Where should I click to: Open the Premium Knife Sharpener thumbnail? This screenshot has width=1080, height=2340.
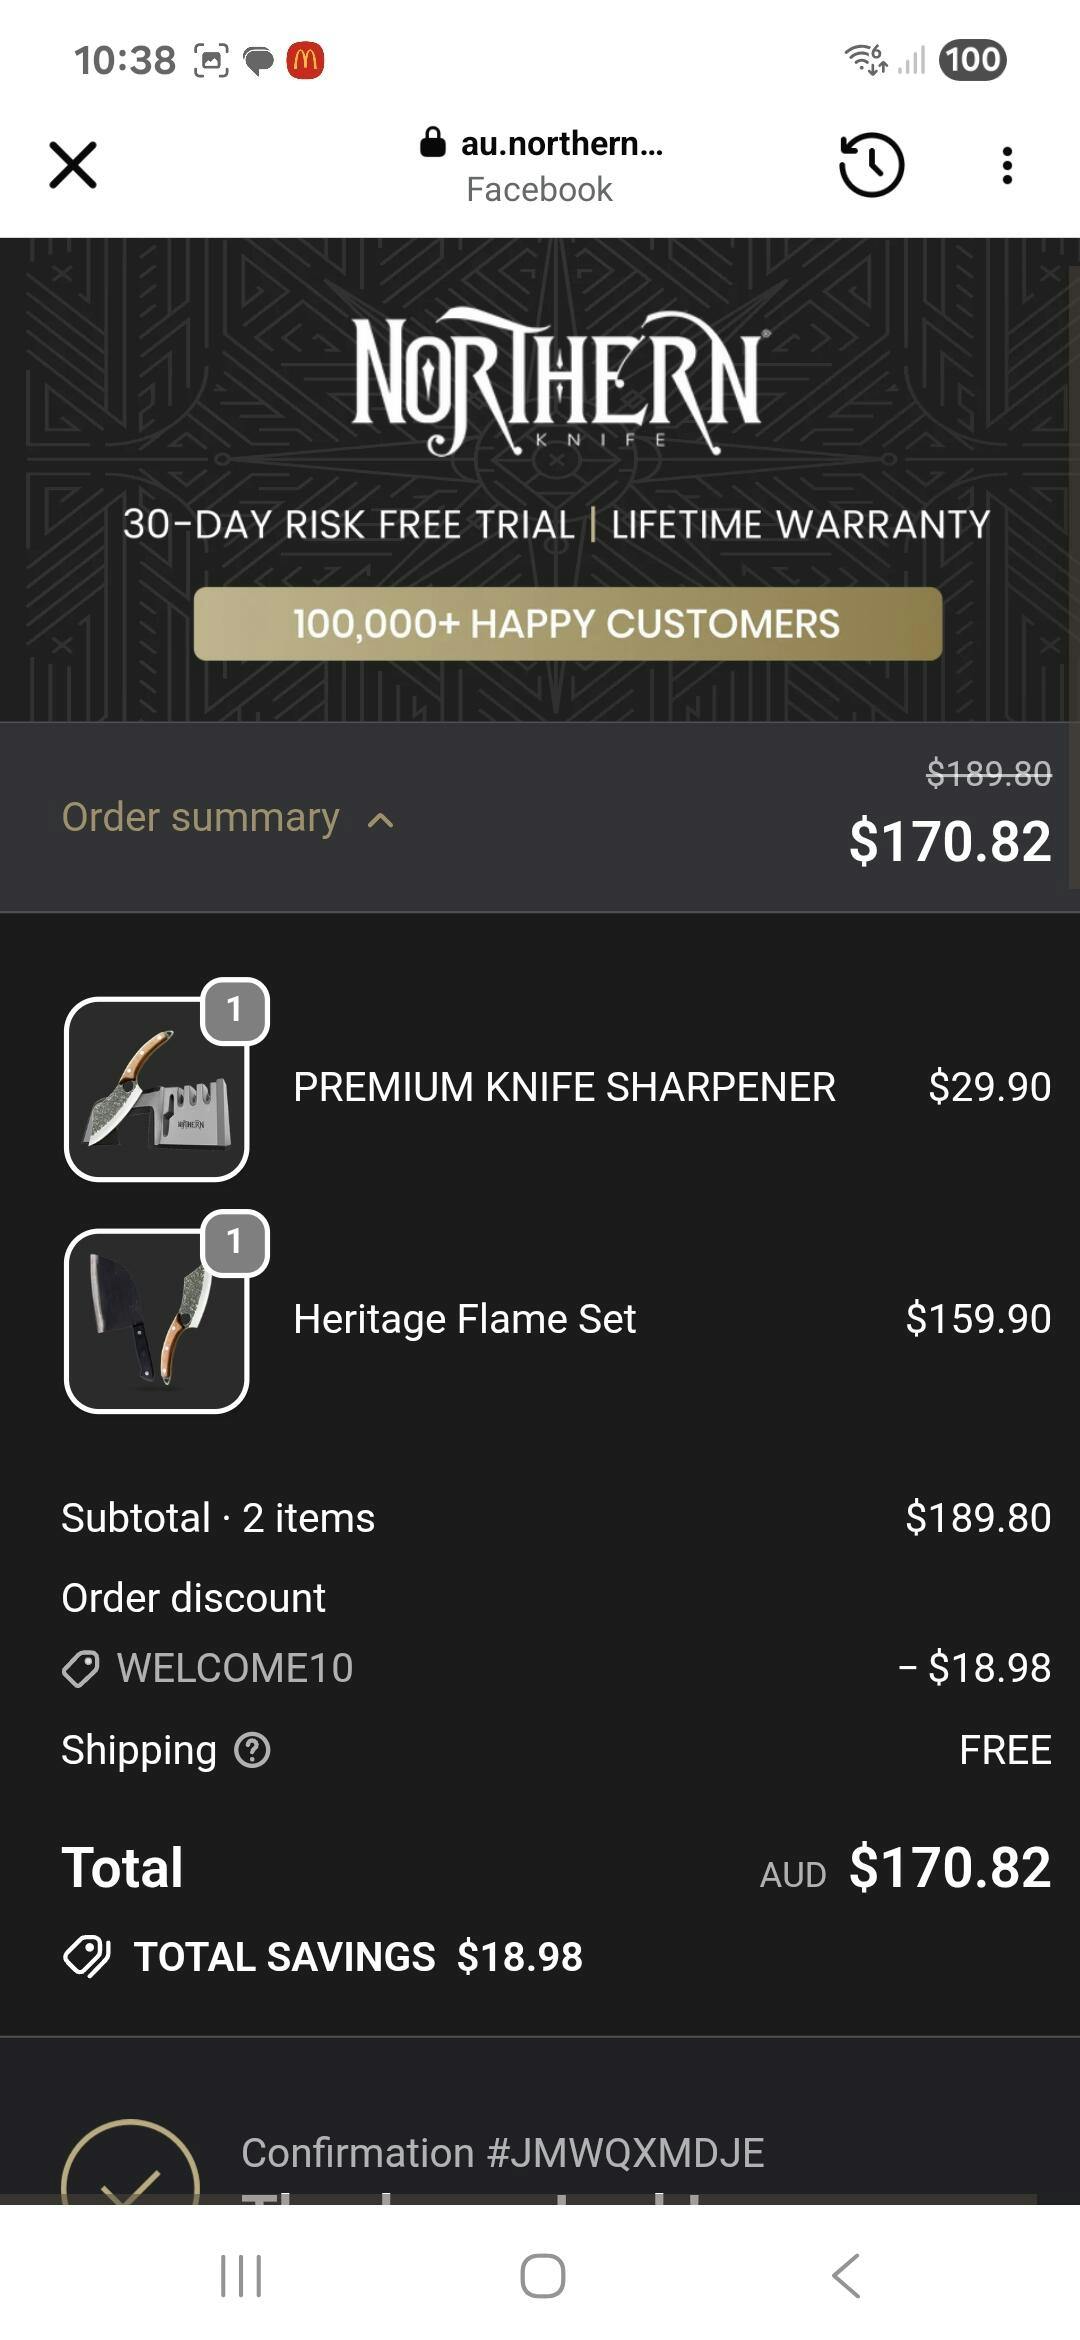157,1089
